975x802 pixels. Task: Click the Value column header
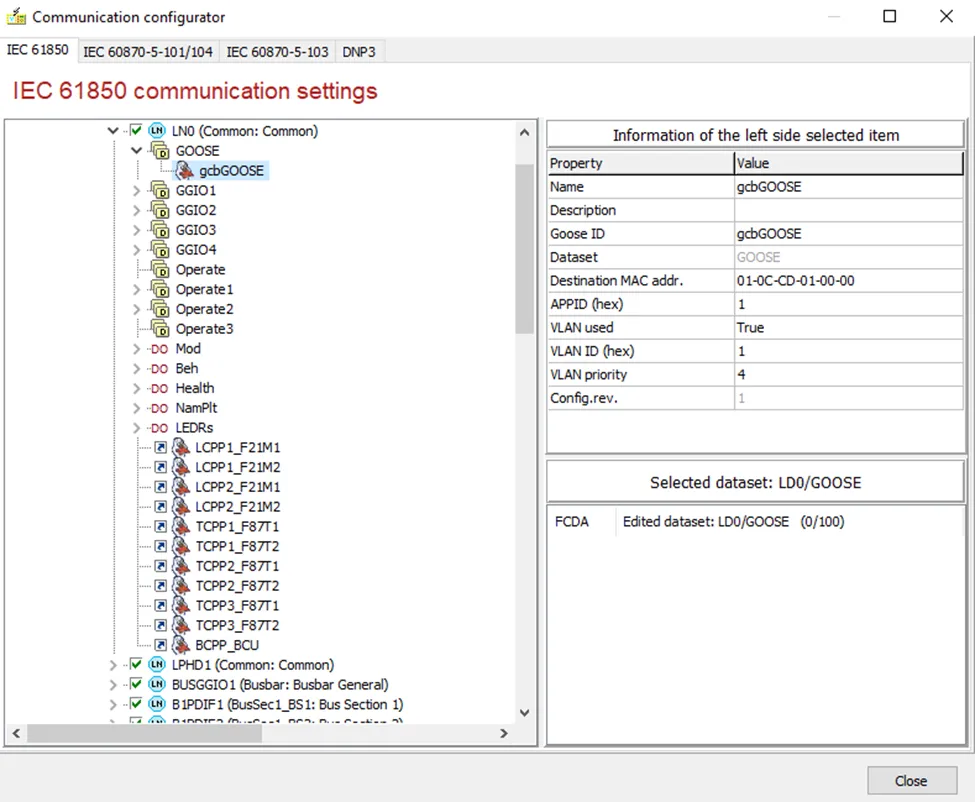pyautogui.click(x=848, y=163)
